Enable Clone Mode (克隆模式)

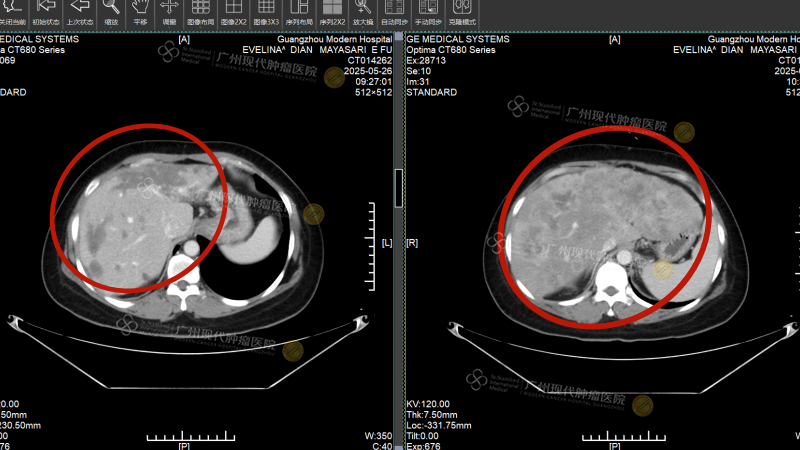(461, 10)
